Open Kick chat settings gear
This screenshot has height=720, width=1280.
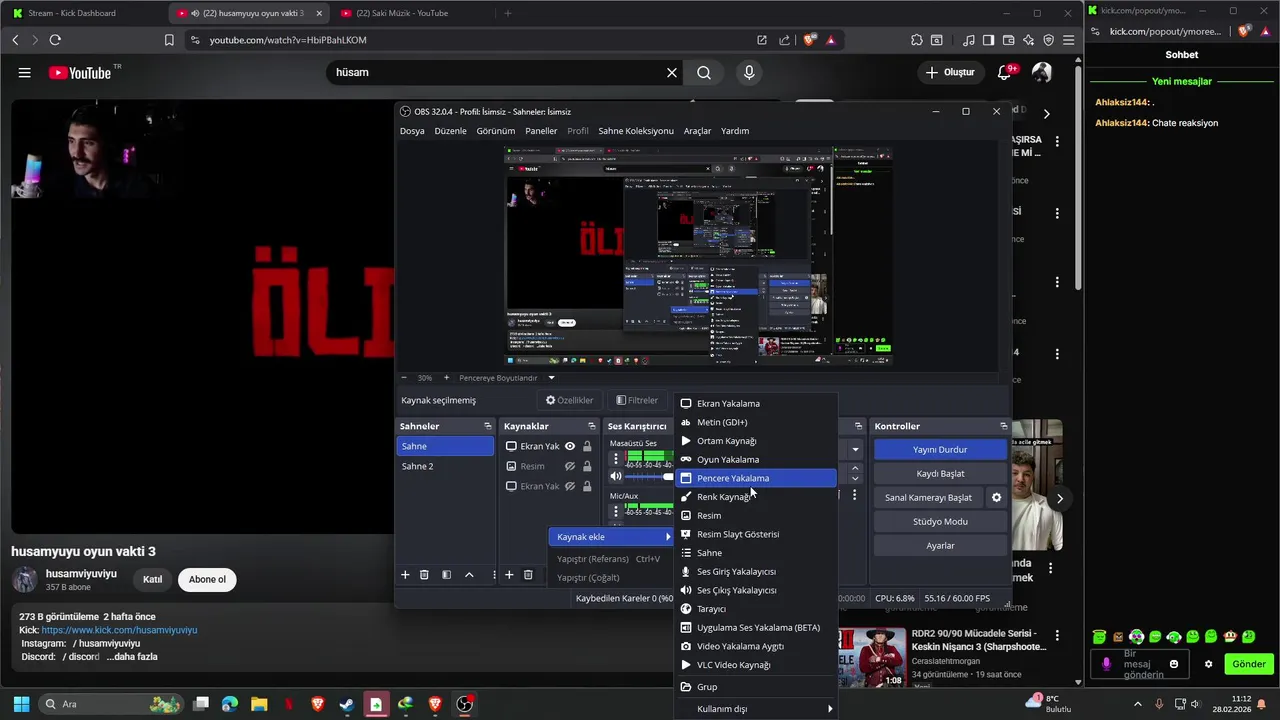(1208, 664)
